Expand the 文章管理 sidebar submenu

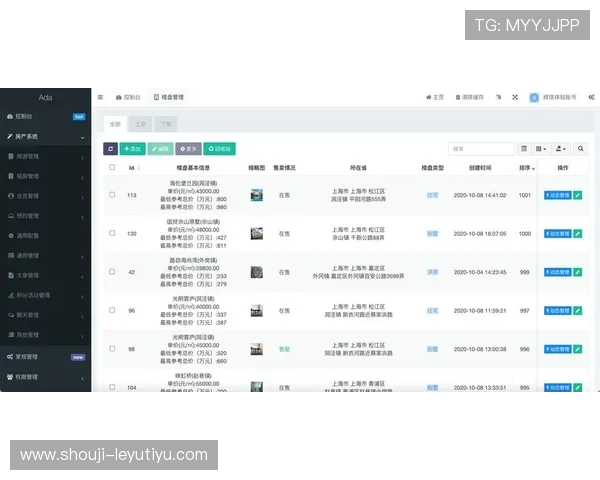pos(46,276)
